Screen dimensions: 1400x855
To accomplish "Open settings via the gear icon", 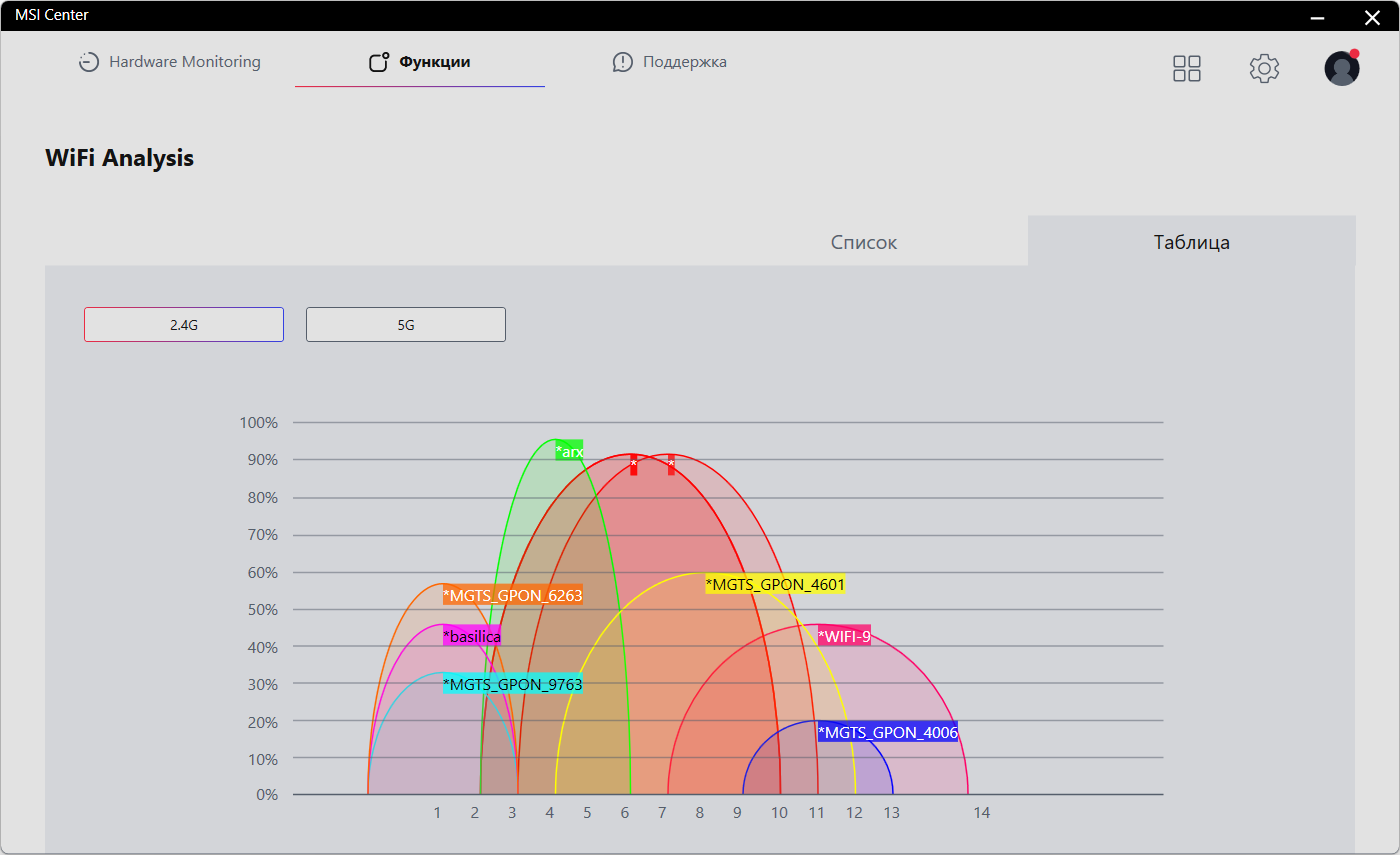I will 1265,68.
